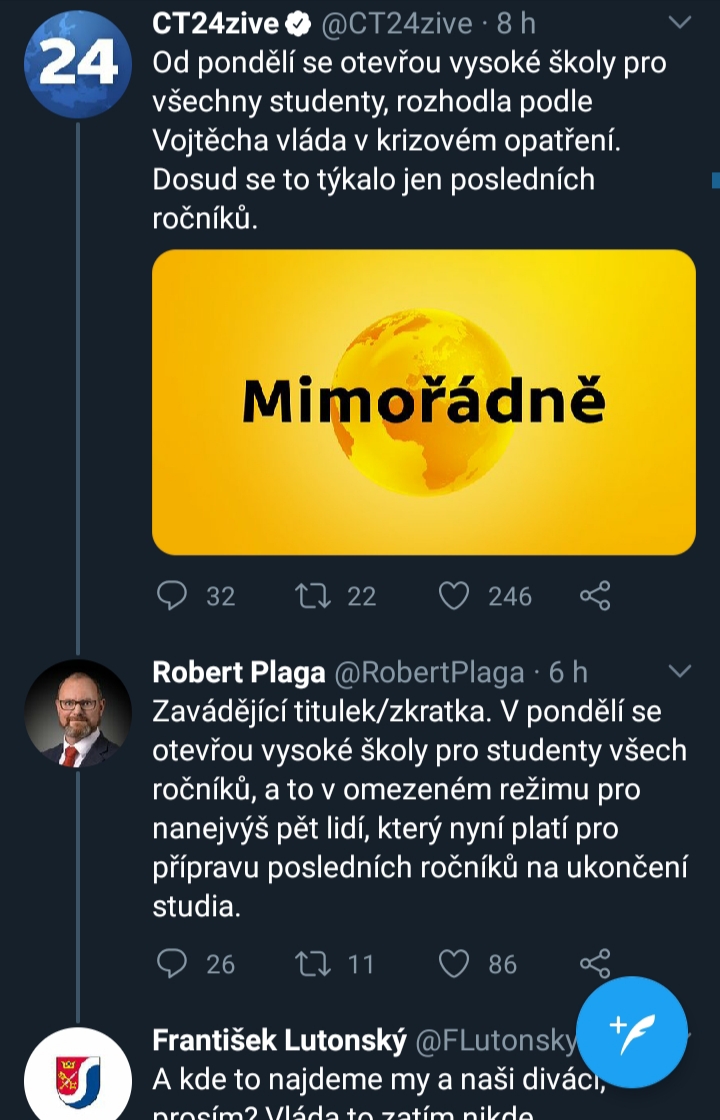Reply to the CT24zive tweet
This screenshot has width=720, height=1120.
(173, 596)
